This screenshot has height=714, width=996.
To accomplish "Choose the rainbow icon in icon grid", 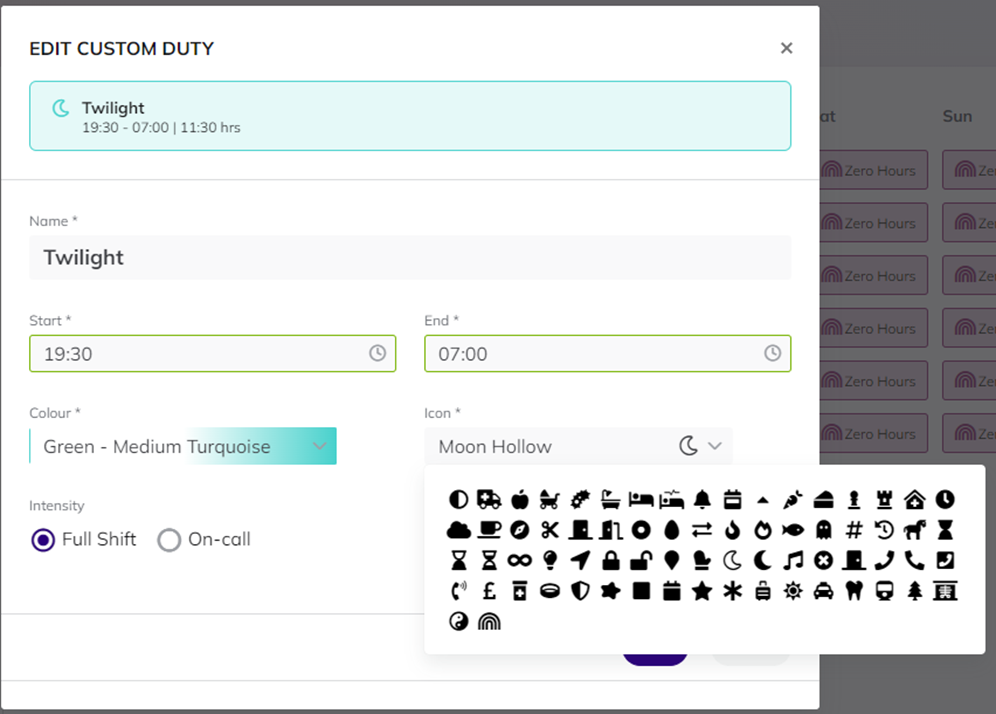I will [488, 621].
